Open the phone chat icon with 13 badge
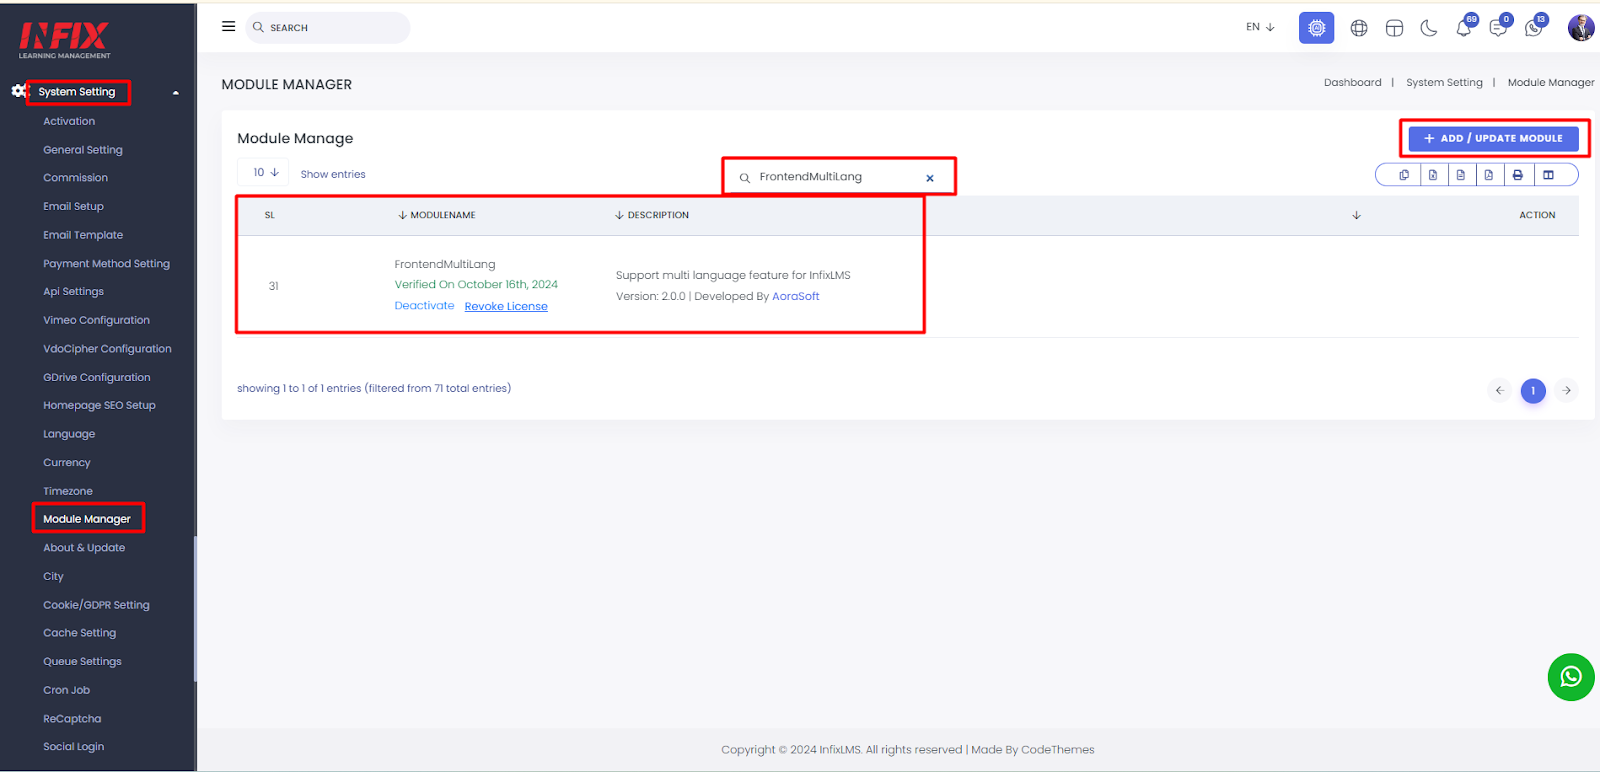This screenshot has height=772, width=1600. point(1534,27)
